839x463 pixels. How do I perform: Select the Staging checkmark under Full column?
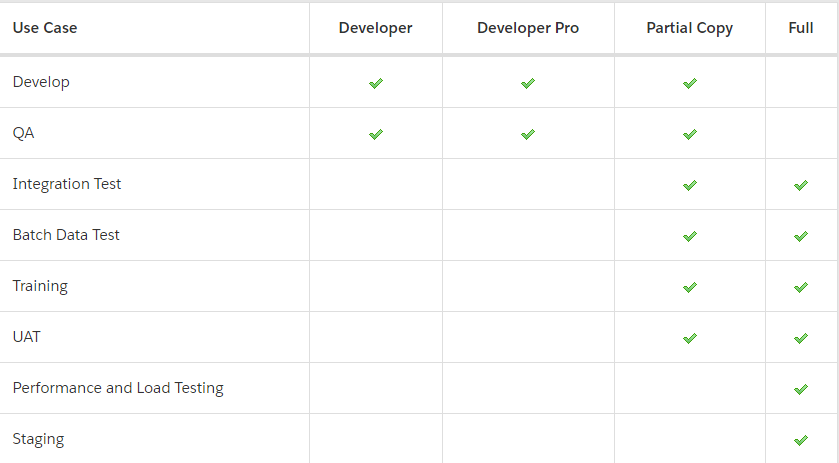click(x=800, y=441)
